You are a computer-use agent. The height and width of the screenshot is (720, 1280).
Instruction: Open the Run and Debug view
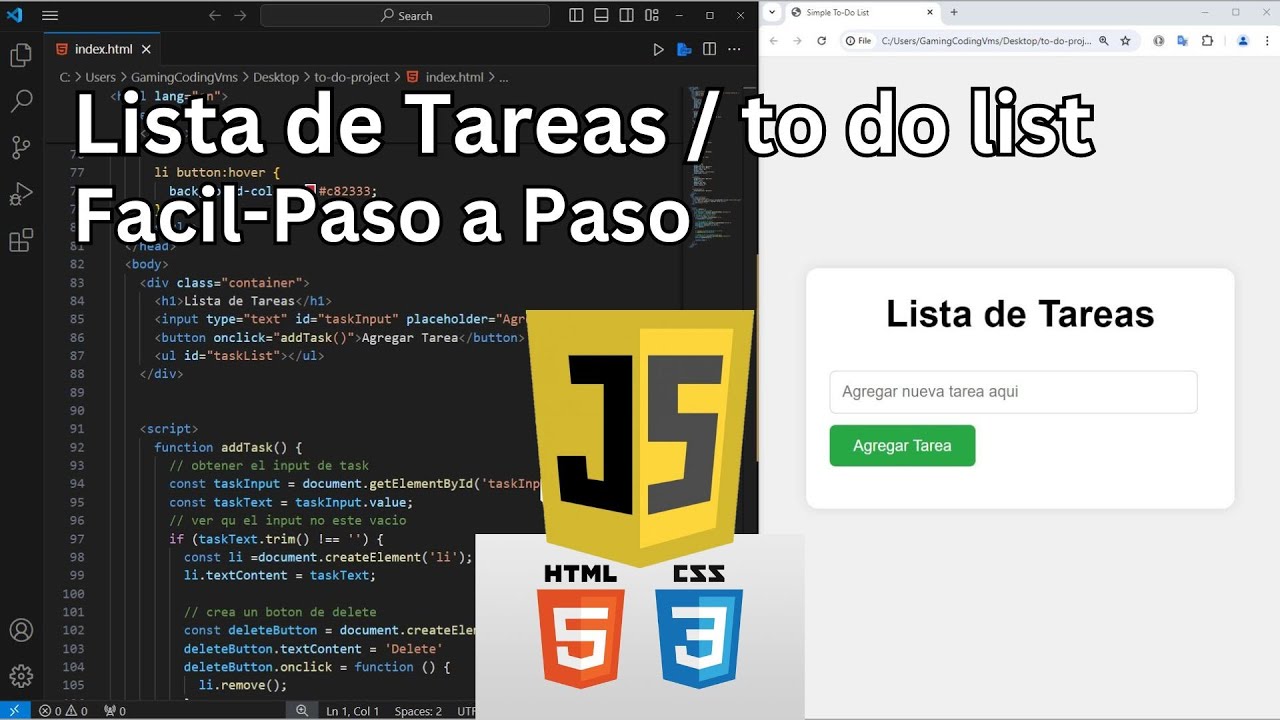pos(21,194)
